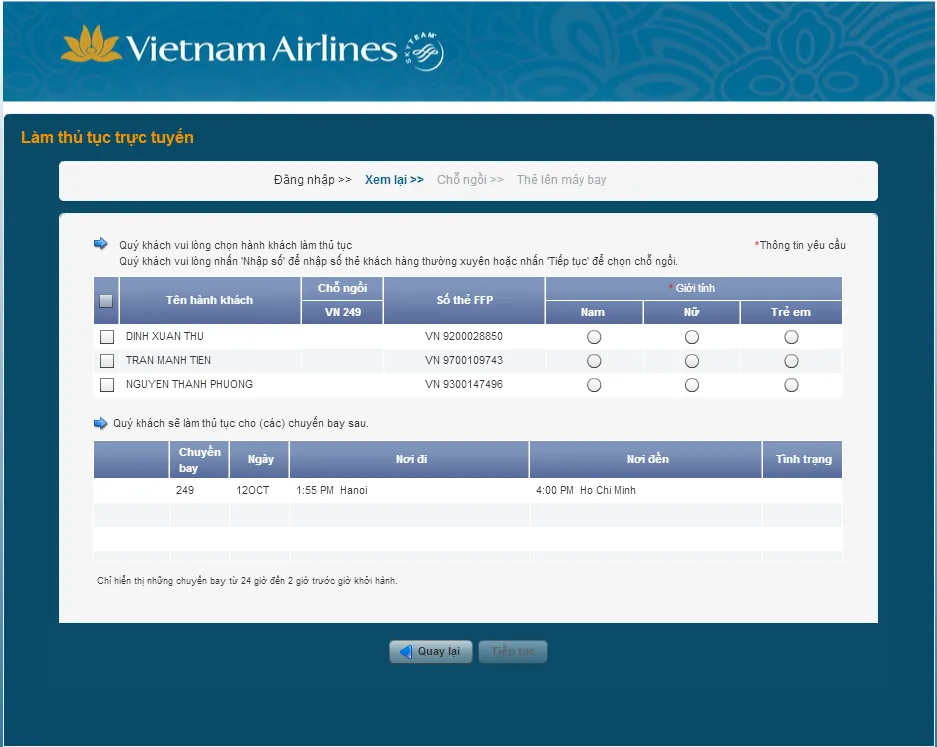Screen dimensions: 937x747
Task: Click the Tình trạng column header
Action: click(x=803, y=460)
